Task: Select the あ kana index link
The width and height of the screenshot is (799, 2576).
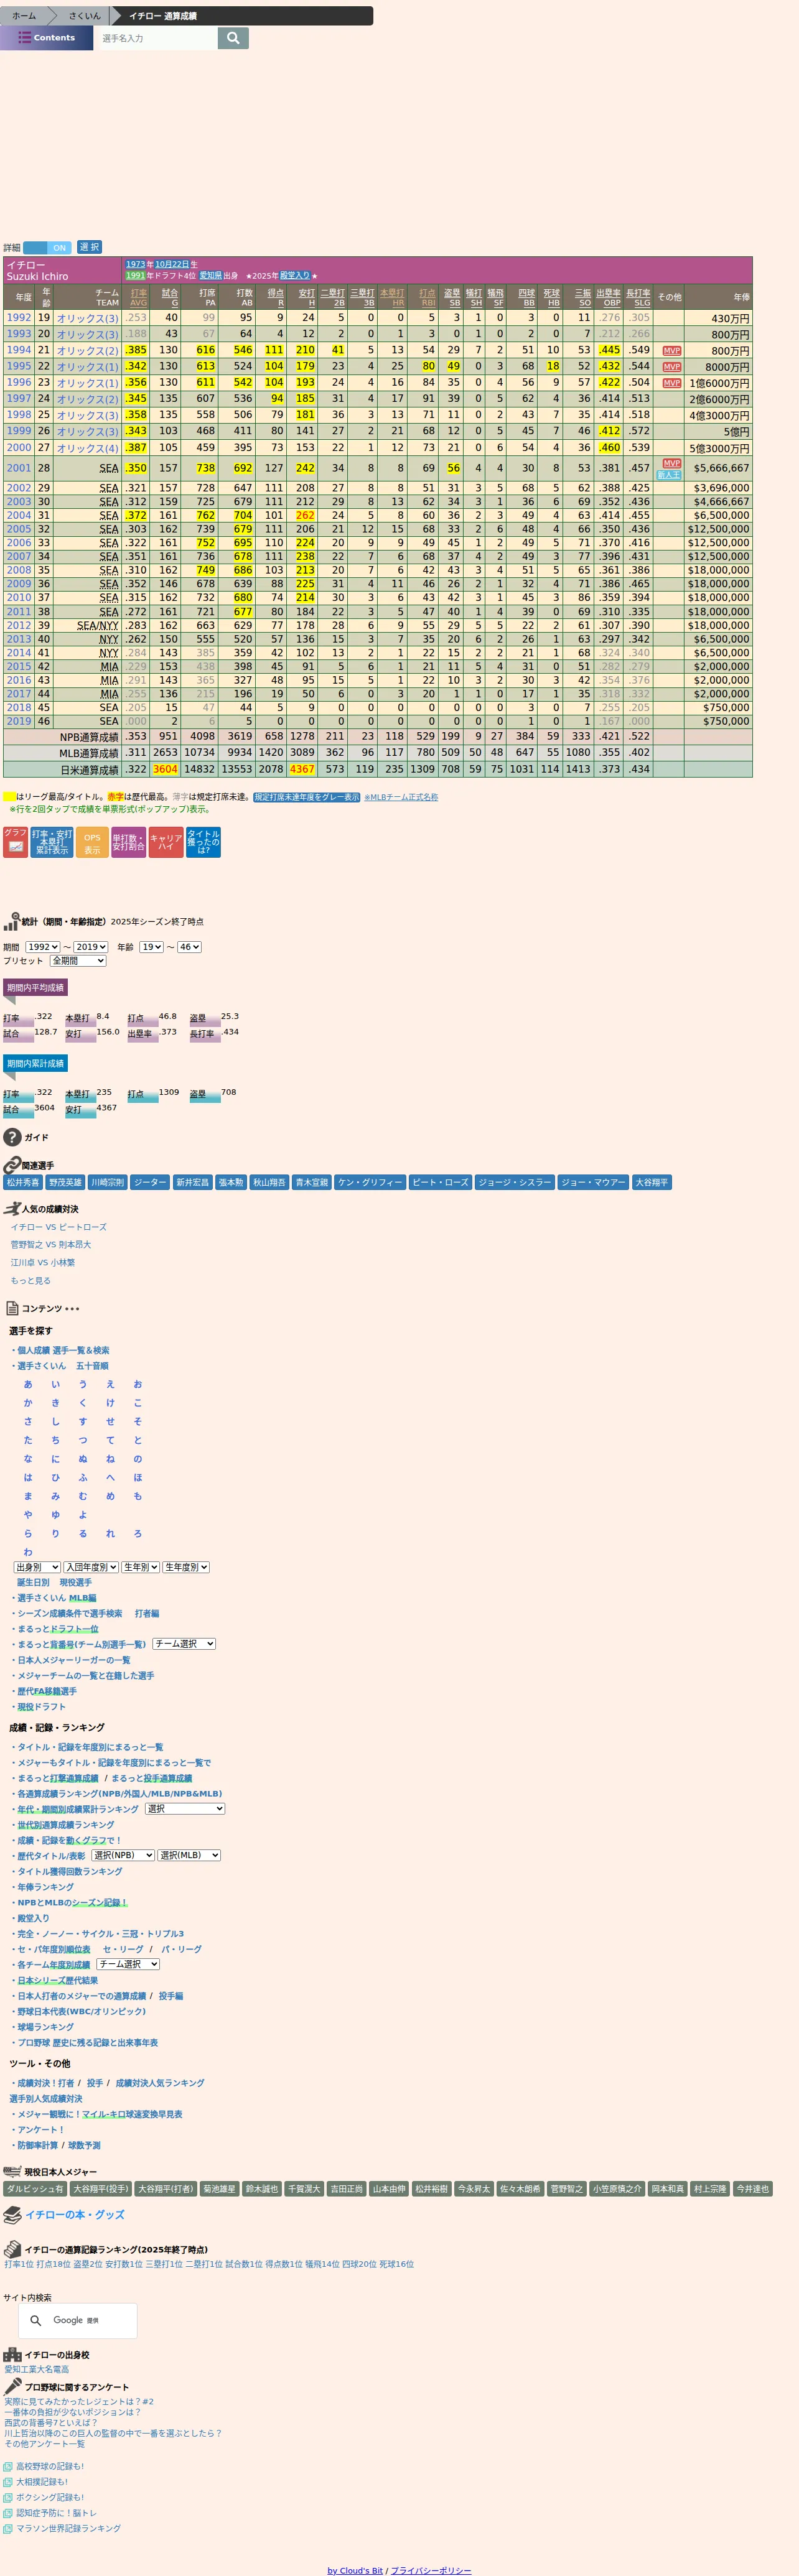Action: 28,1384
